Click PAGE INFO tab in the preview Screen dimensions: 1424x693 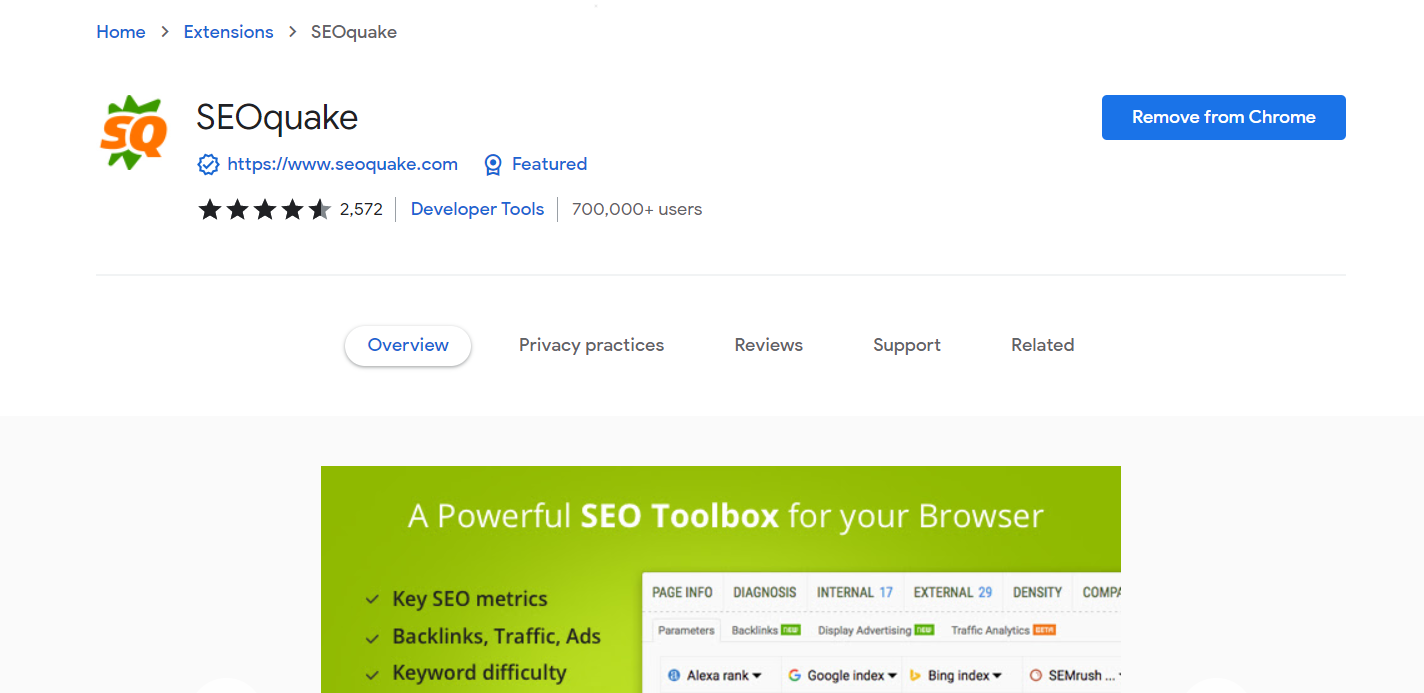(682, 592)
